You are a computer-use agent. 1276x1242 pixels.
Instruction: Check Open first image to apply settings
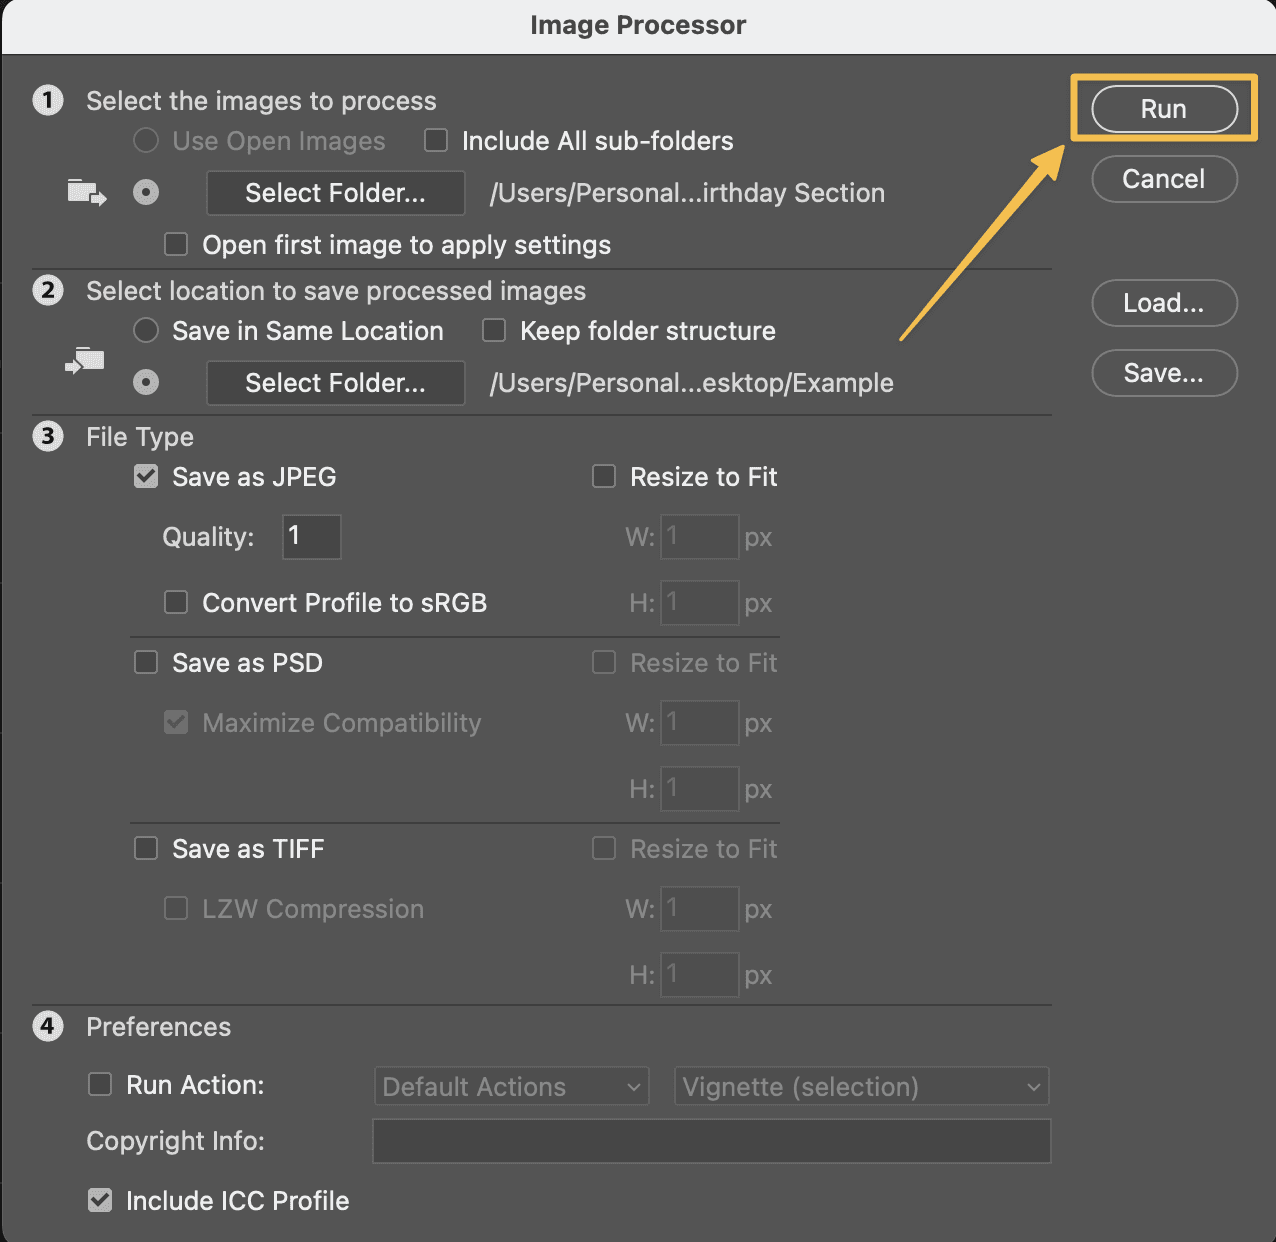pyautogui.click(x=175, y=244)
